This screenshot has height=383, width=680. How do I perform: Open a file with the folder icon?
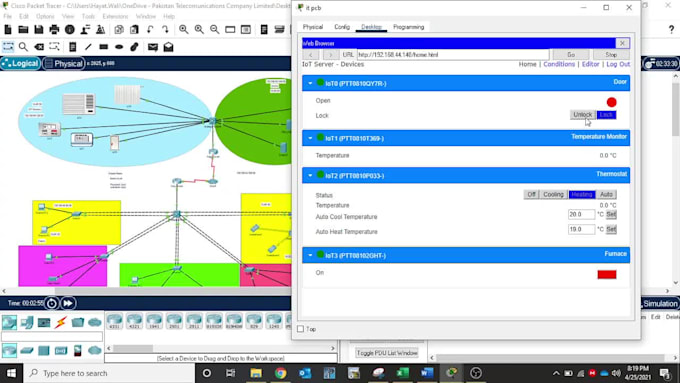tap(23, 29)
